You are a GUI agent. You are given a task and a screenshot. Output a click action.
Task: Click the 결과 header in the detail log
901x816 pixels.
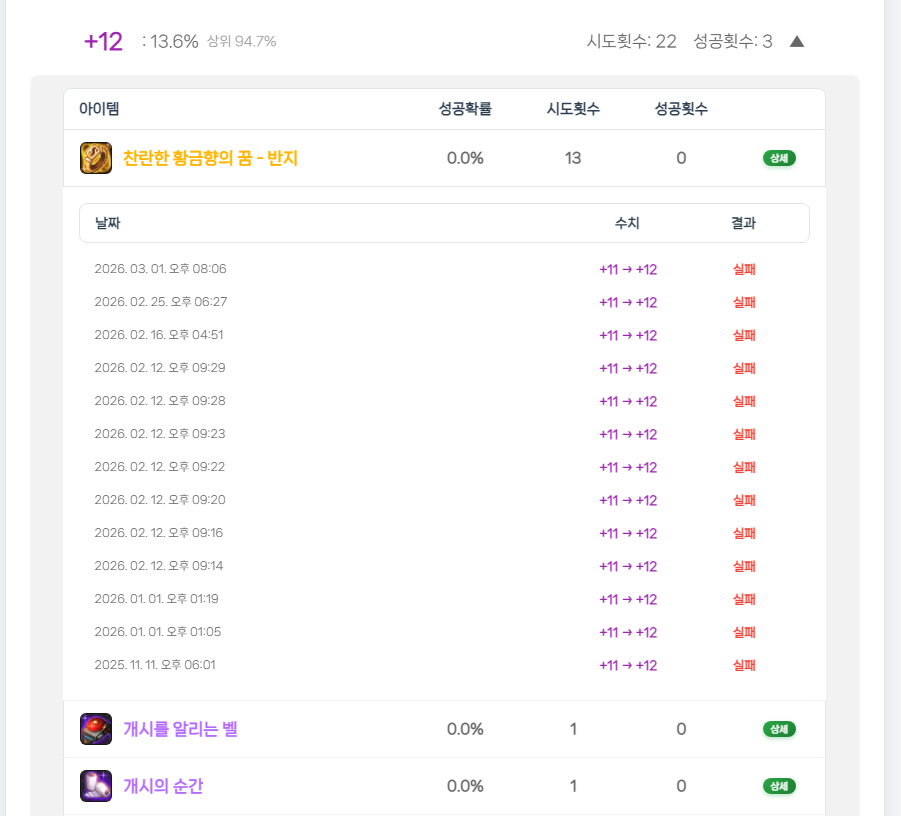pyautogui.click(x=743, y=223)
